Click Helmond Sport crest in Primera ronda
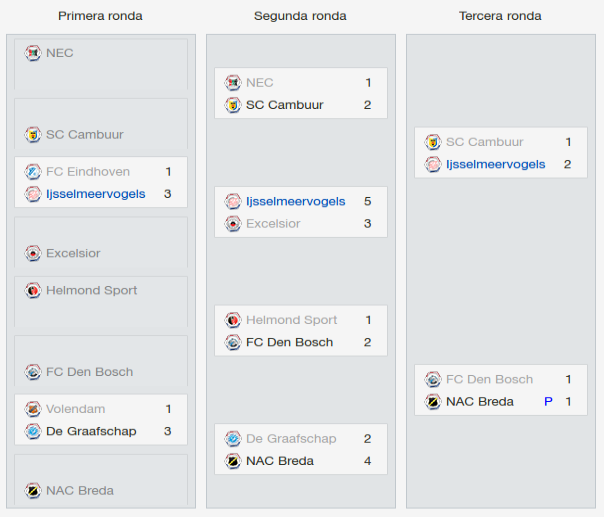 click(x=33, y=290)
